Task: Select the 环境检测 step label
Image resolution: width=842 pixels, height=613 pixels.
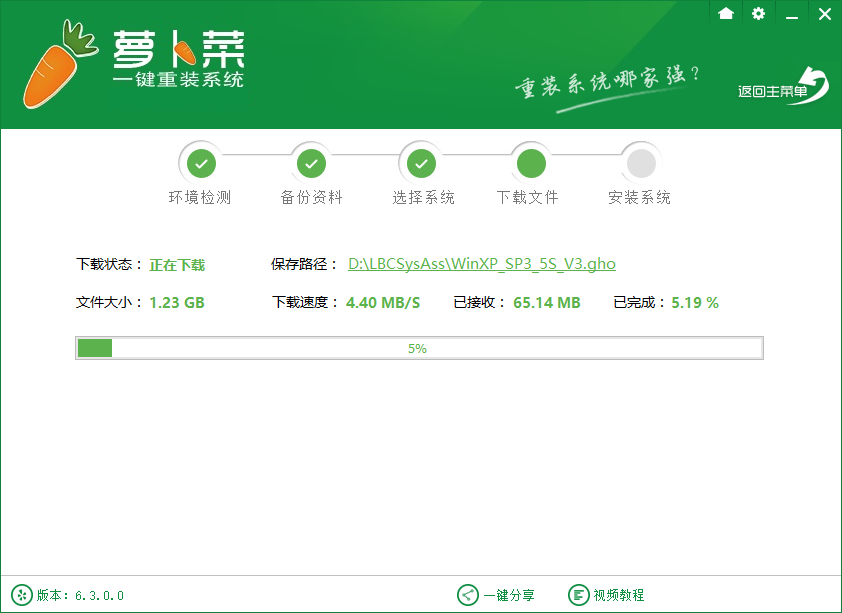Action: click(199, 198)
